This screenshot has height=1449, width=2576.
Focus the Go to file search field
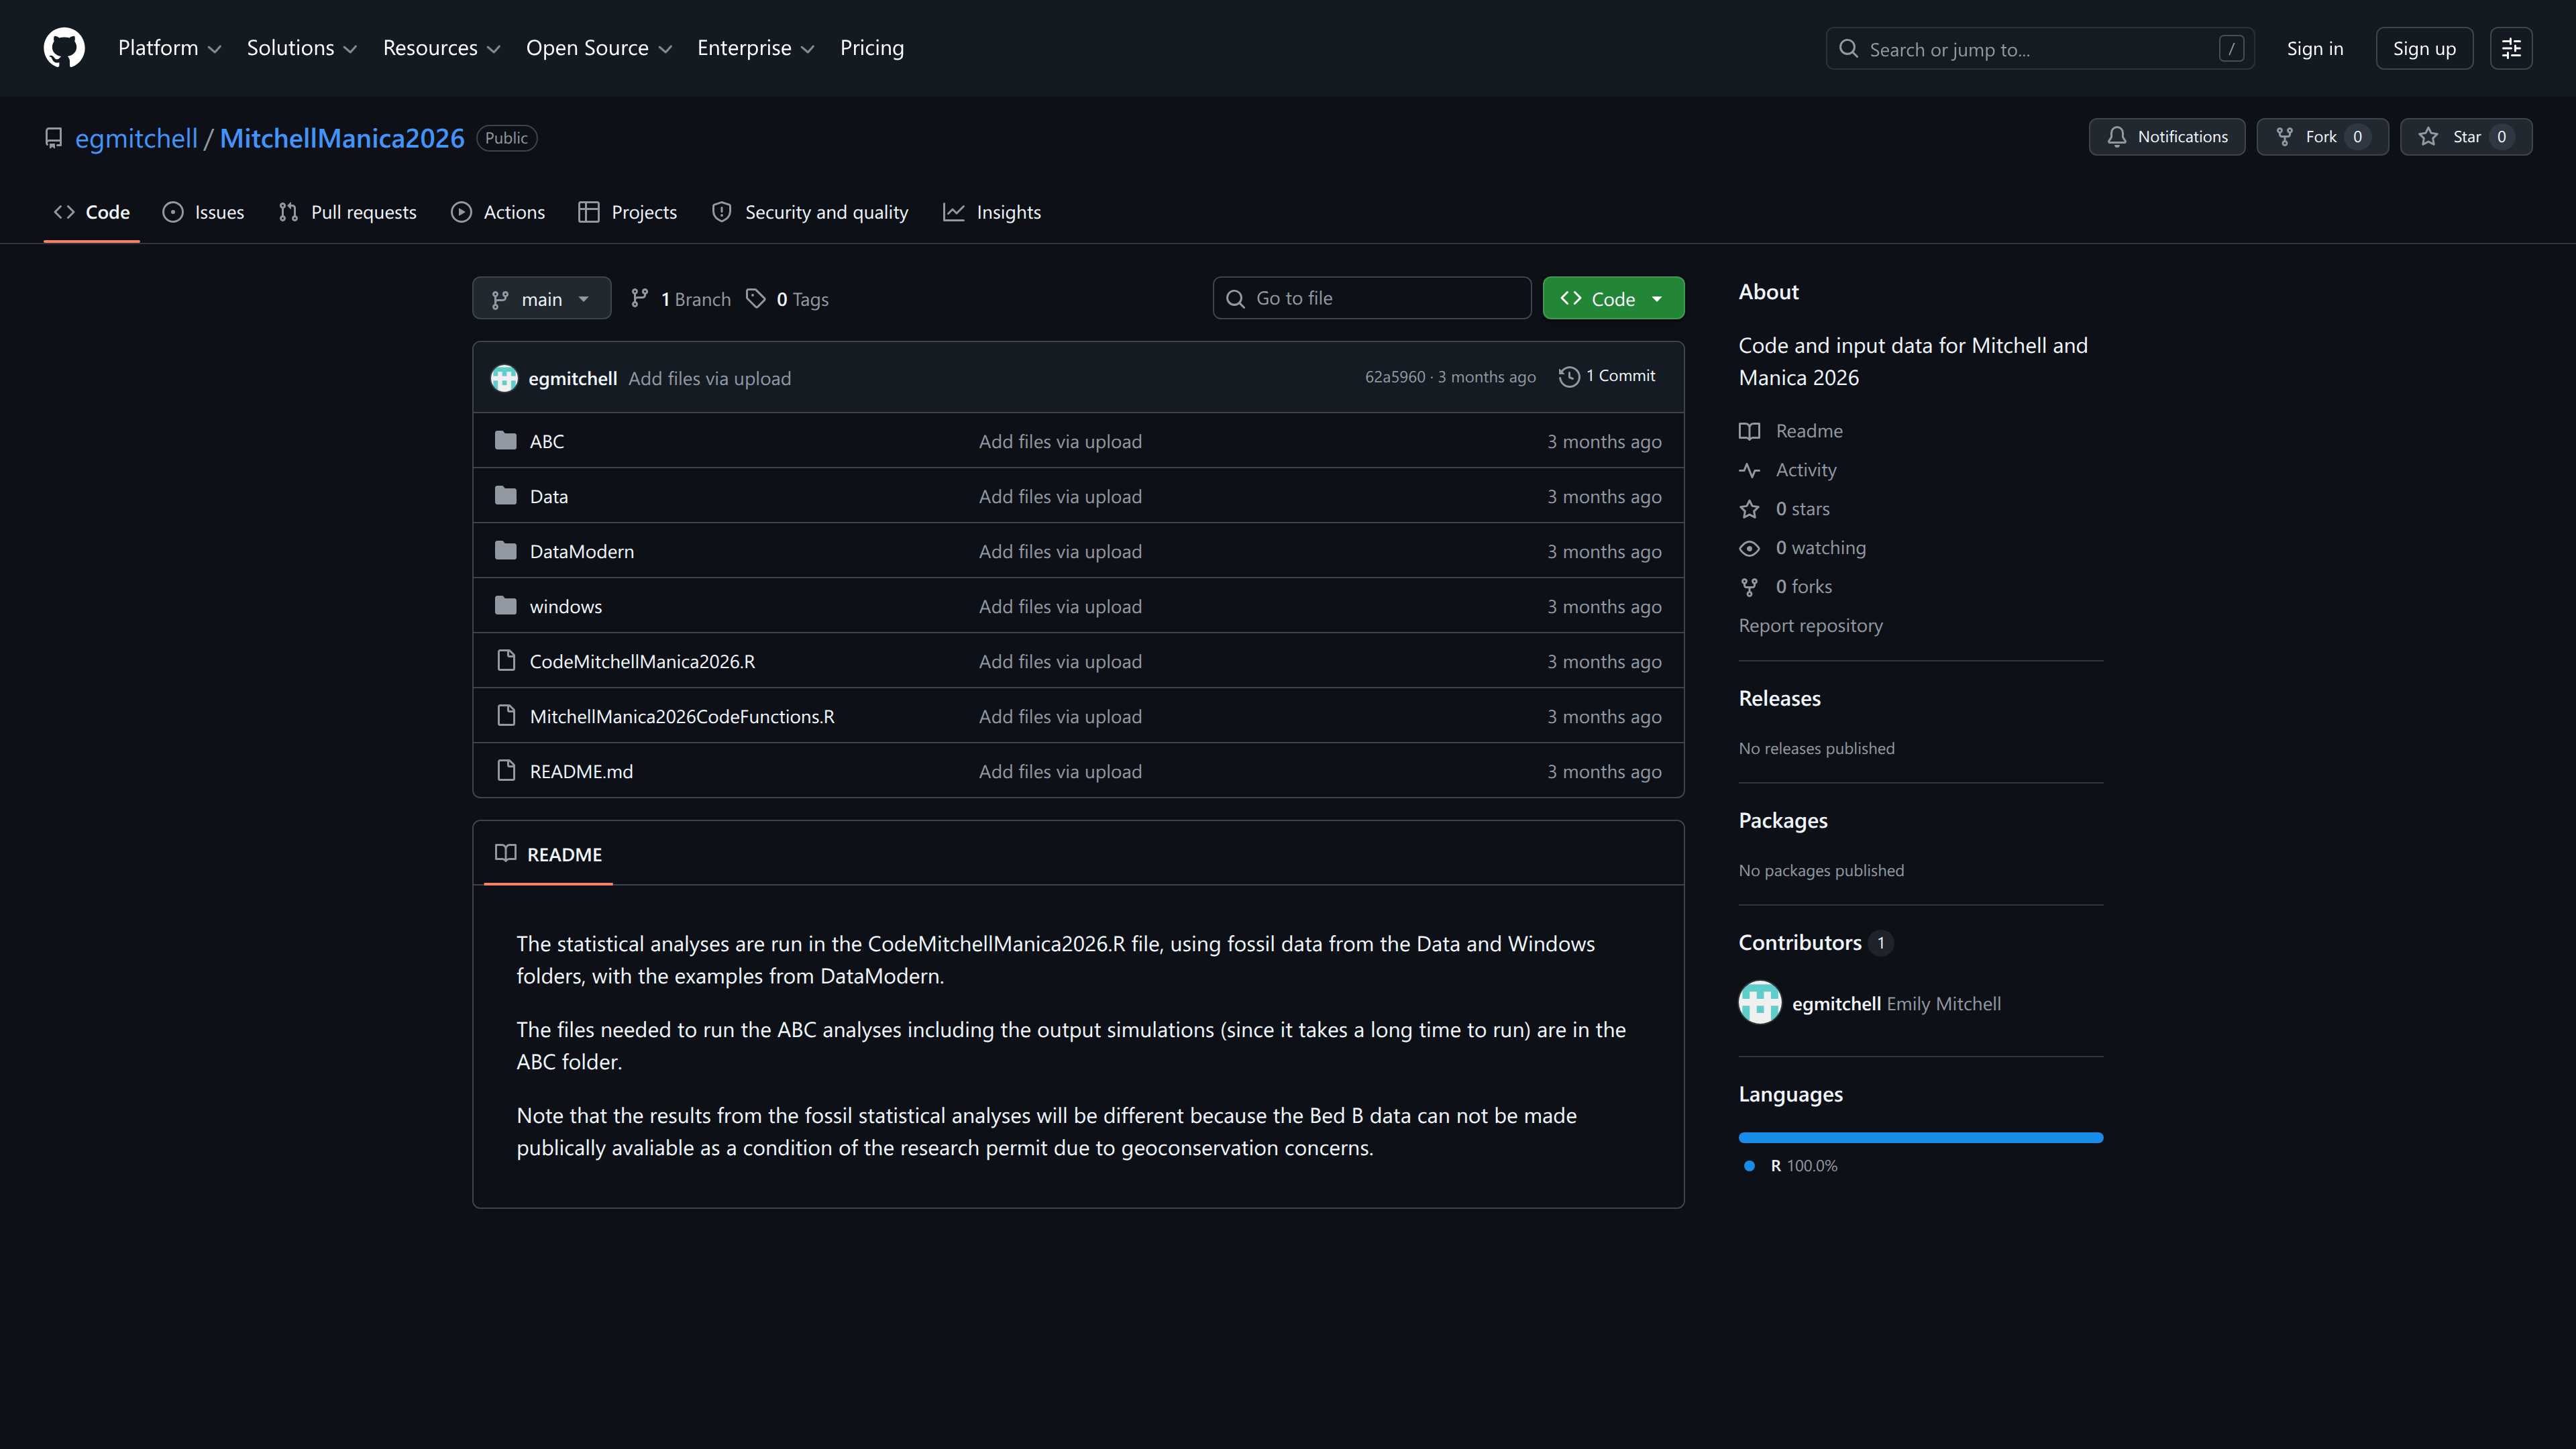tap(1371, 298)
